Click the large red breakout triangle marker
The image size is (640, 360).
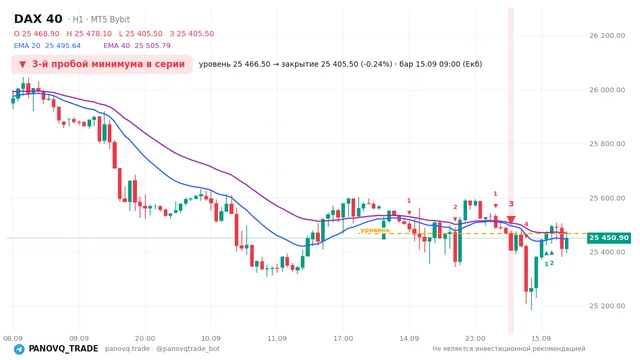[x=511, y=220]
